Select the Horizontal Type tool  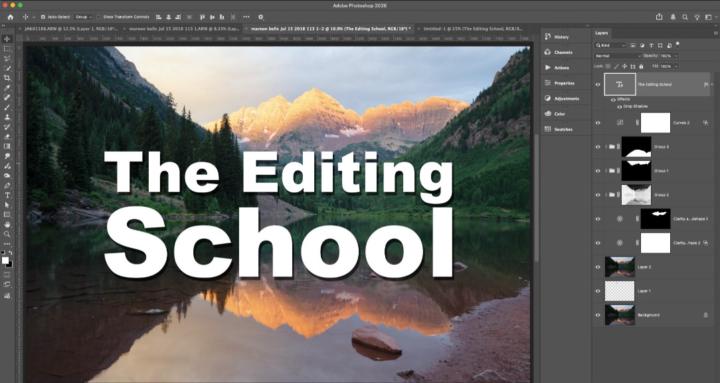click(7, 195)
